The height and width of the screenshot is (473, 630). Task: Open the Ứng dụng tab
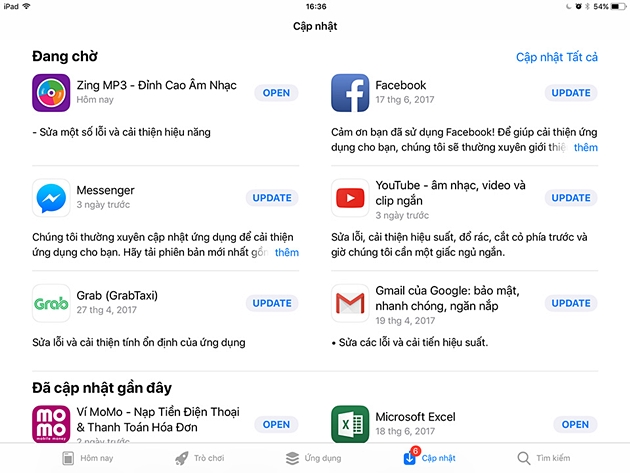313,458
